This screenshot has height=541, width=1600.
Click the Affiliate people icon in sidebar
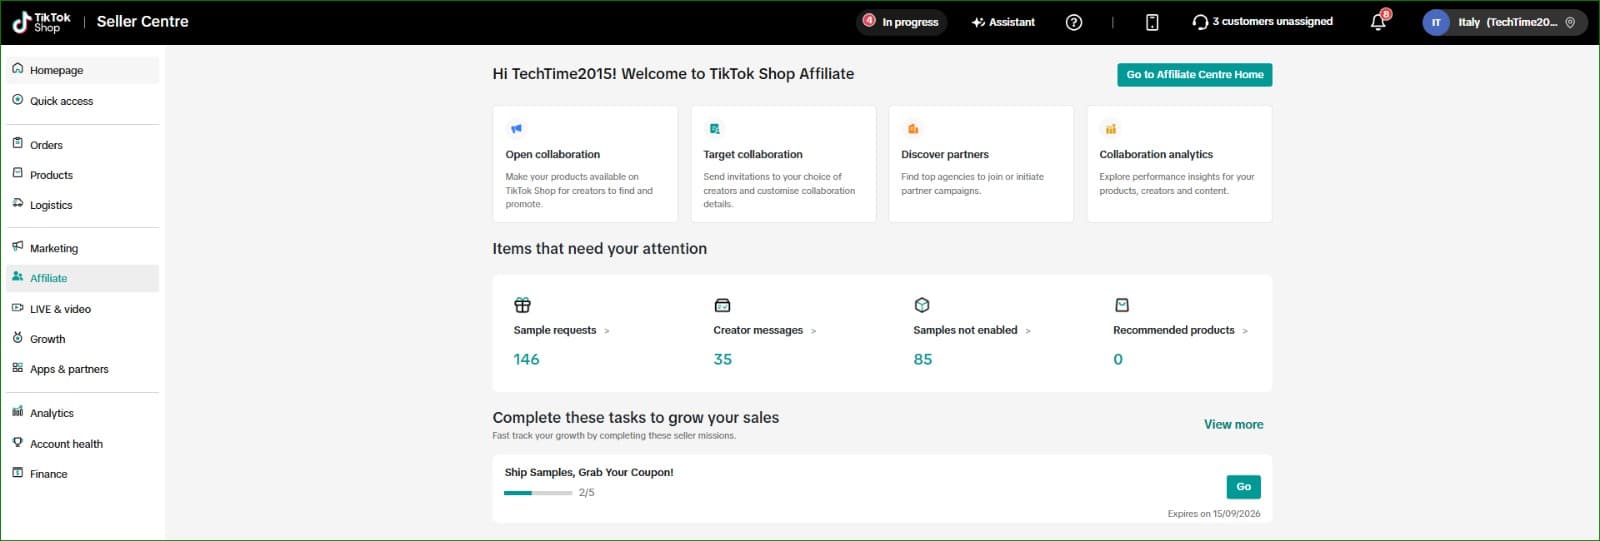[x=17, y=277]
